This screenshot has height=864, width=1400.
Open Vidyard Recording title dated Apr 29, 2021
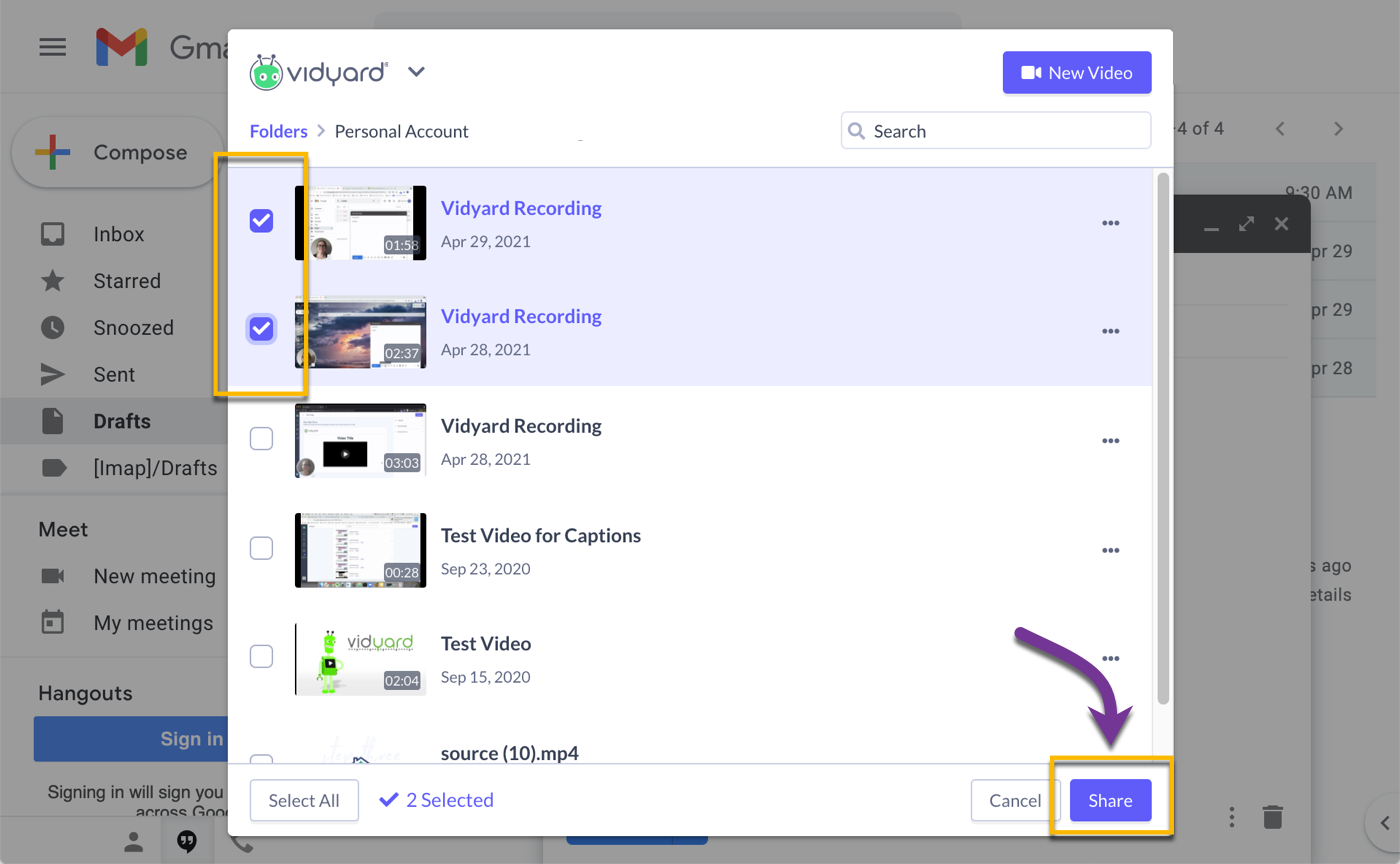[x=521, y=208]
